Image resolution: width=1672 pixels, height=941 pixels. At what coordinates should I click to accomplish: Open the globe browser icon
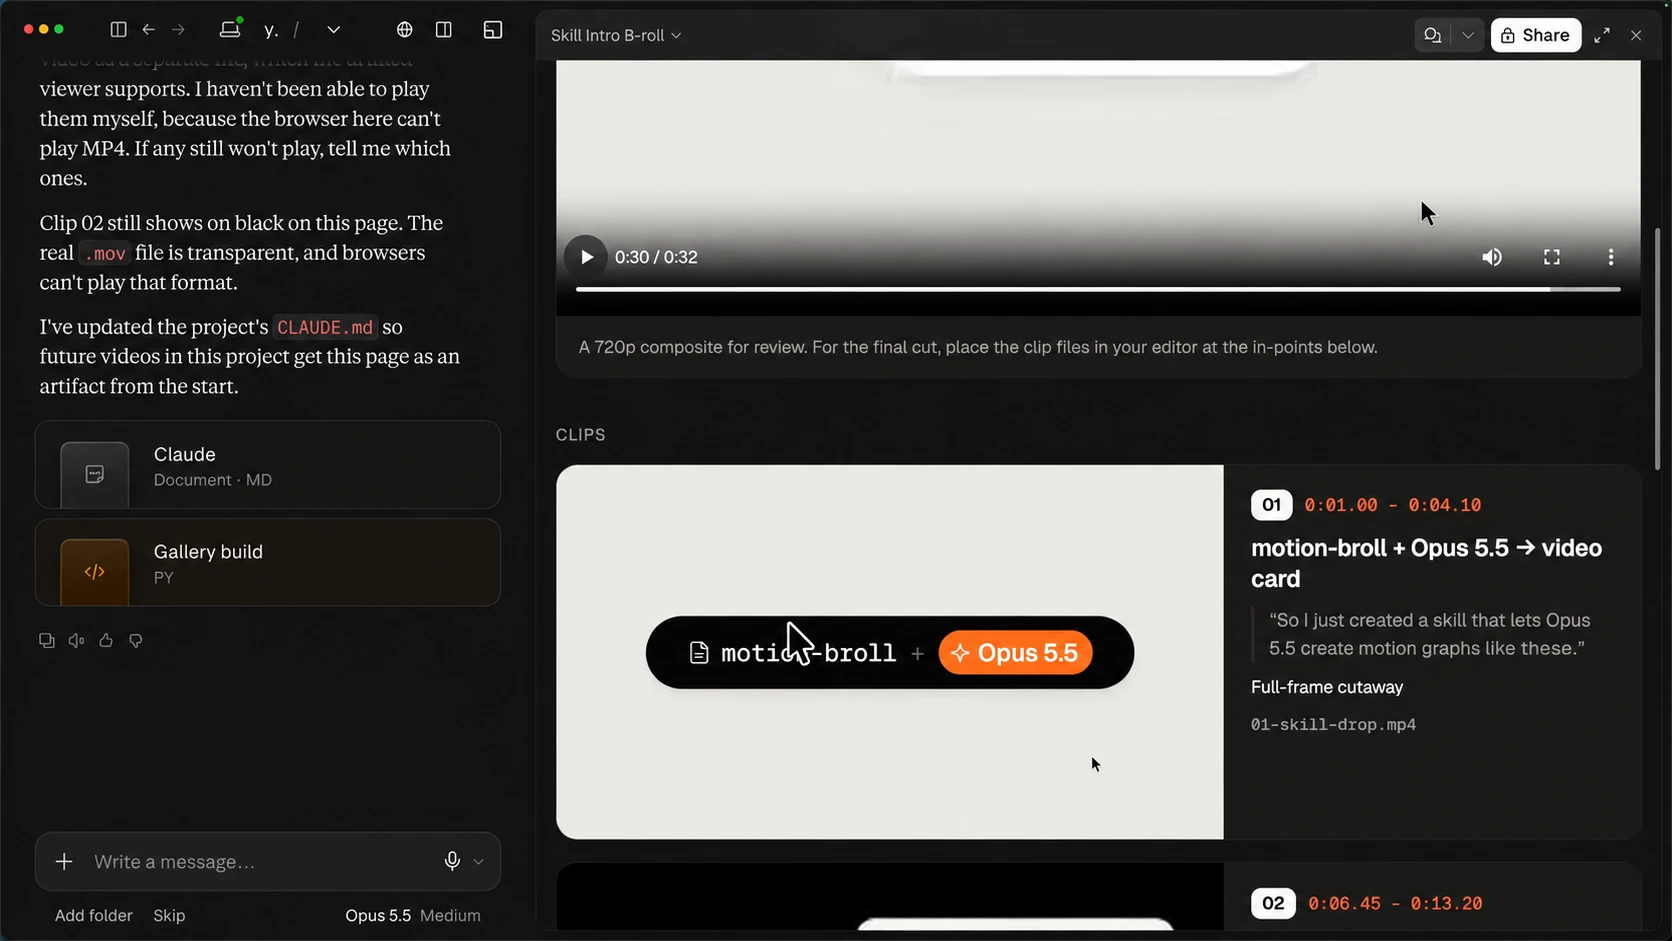coord(404,30)
